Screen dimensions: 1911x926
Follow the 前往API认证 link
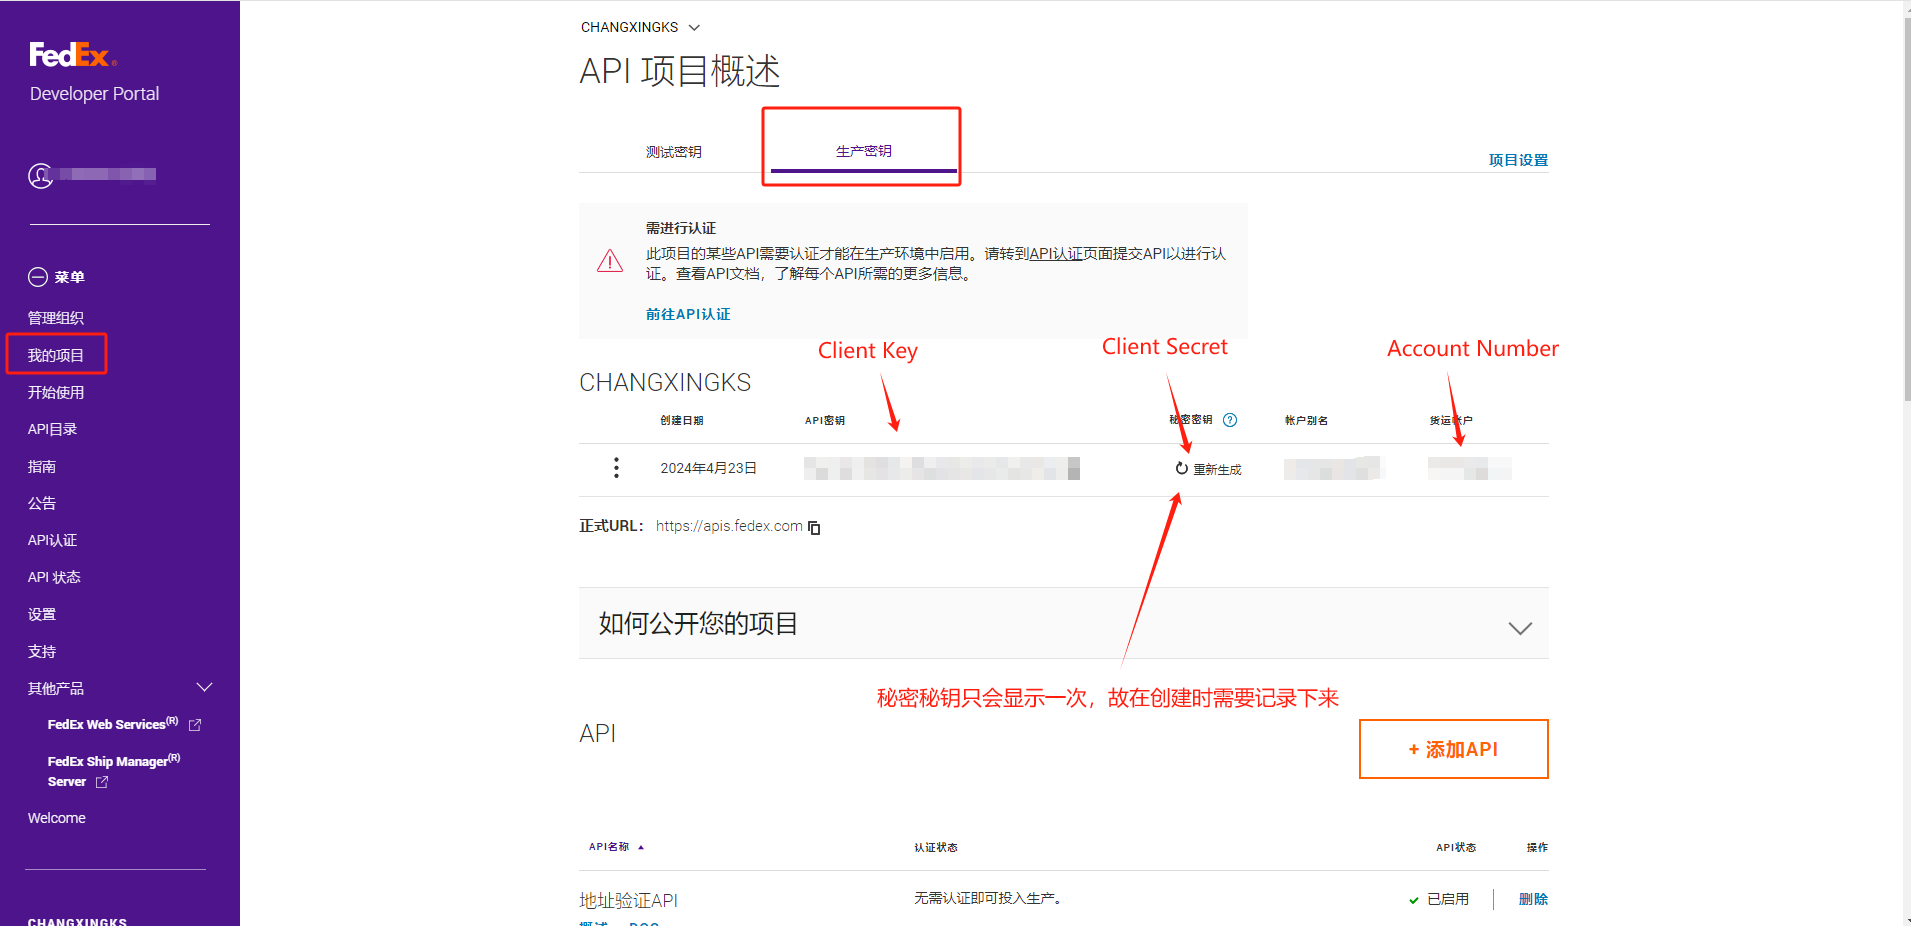[688, 314]
